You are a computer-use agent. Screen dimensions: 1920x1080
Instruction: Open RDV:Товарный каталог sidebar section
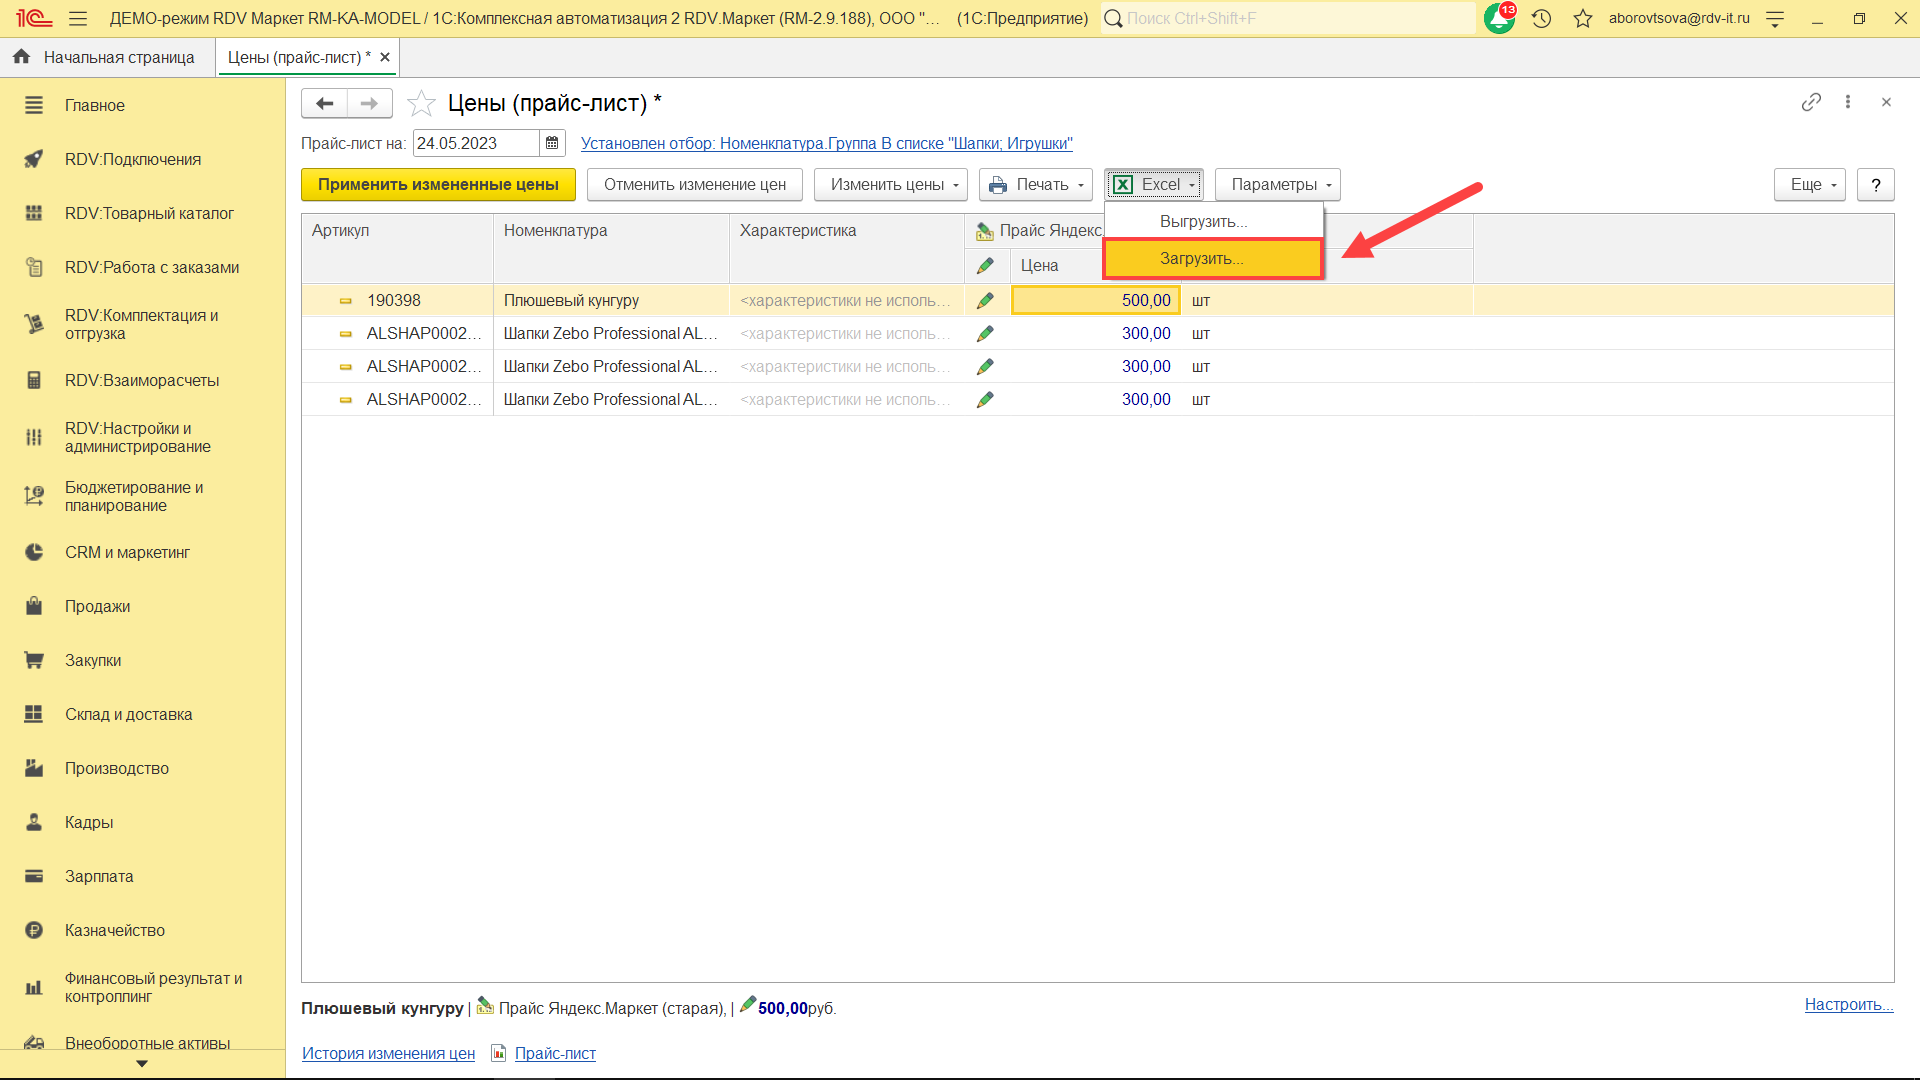click(149, 213)
